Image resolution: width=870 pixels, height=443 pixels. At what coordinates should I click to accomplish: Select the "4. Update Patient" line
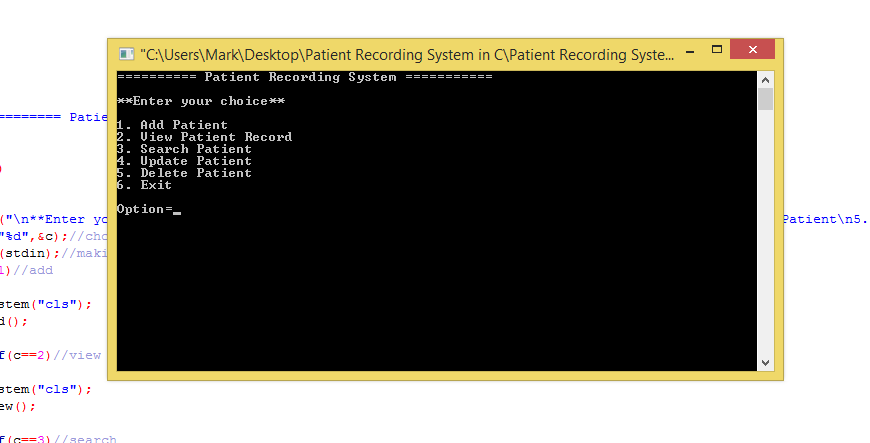184,162
